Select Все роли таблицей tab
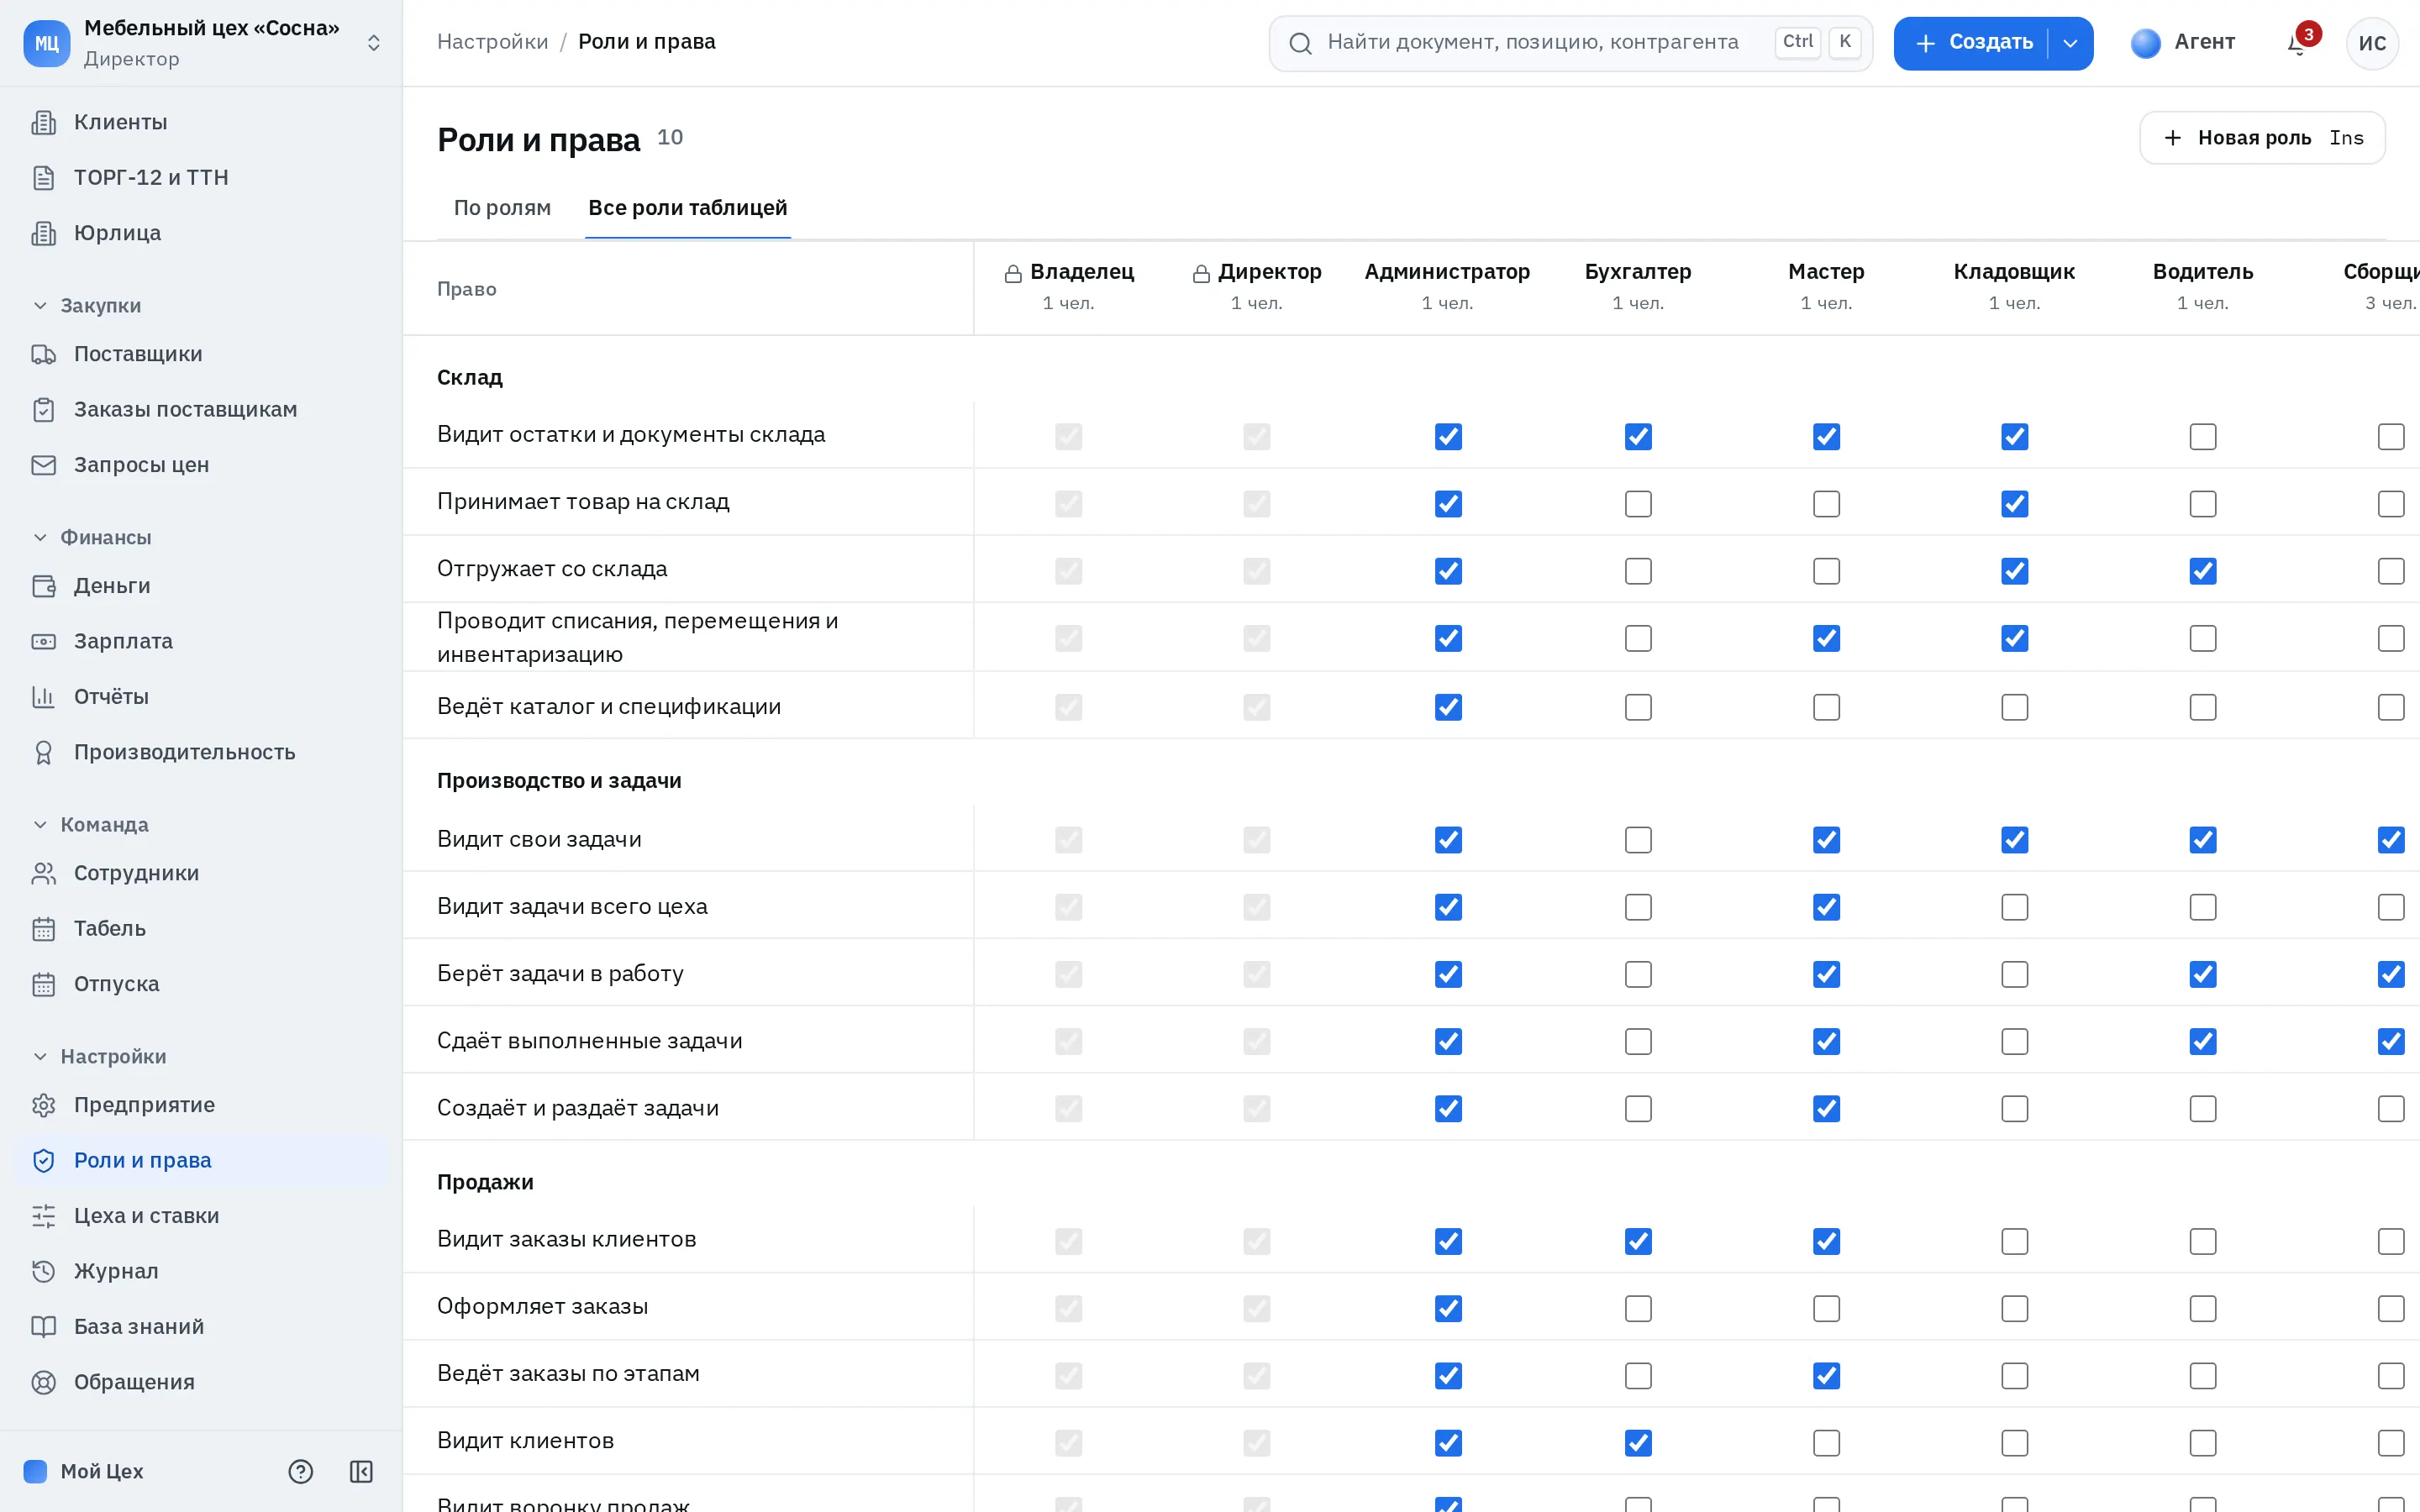This screenshot has width=2420, height=1512. coord(687,208)
